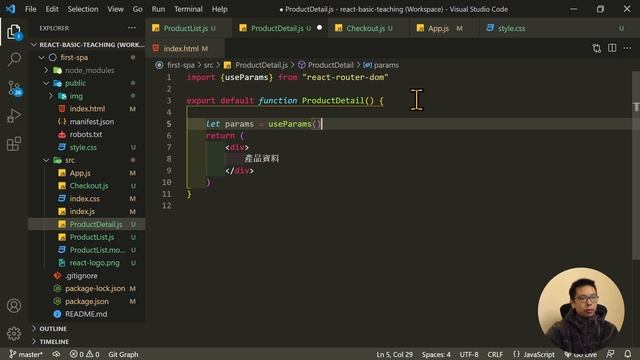Image resolution: width=640 pixels, height=360 pixels.
Task: Collapse the public folder
Action: (x=87, y=83)
